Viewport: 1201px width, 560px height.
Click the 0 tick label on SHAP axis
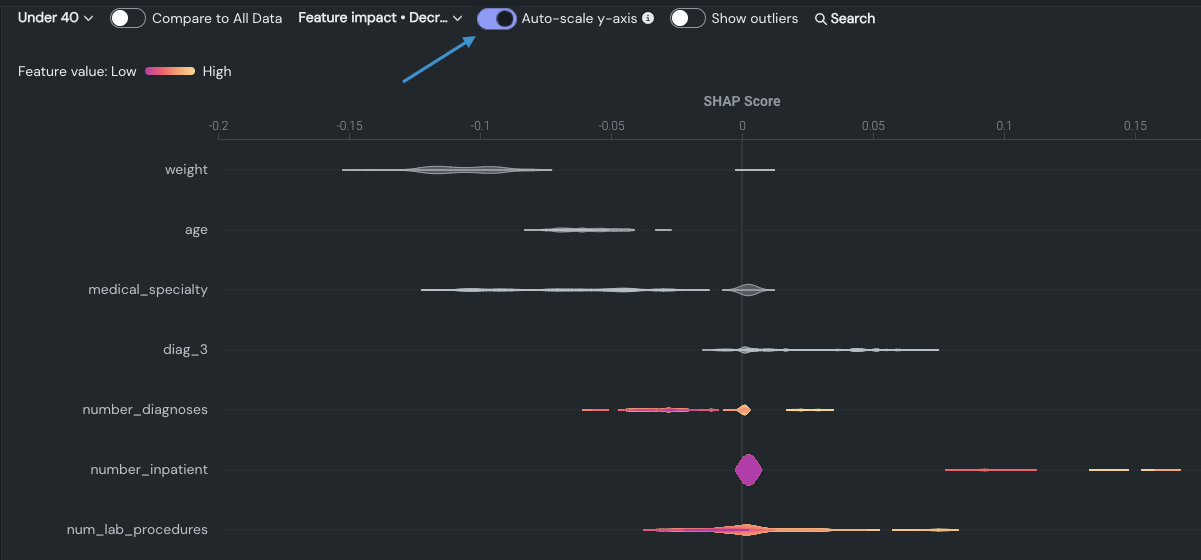point(742,126)
